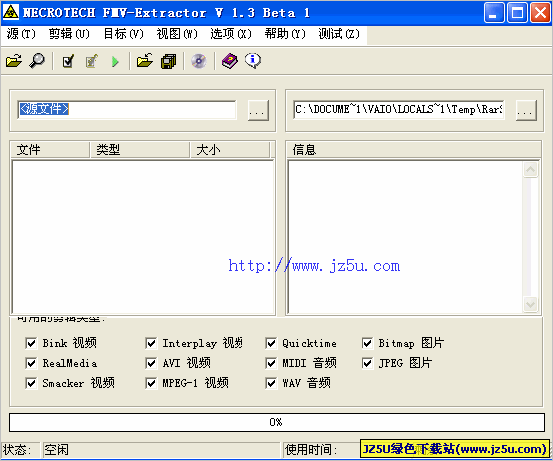Start extraction with green play arrow
The image size is (553, 461).
coord(115,62)
